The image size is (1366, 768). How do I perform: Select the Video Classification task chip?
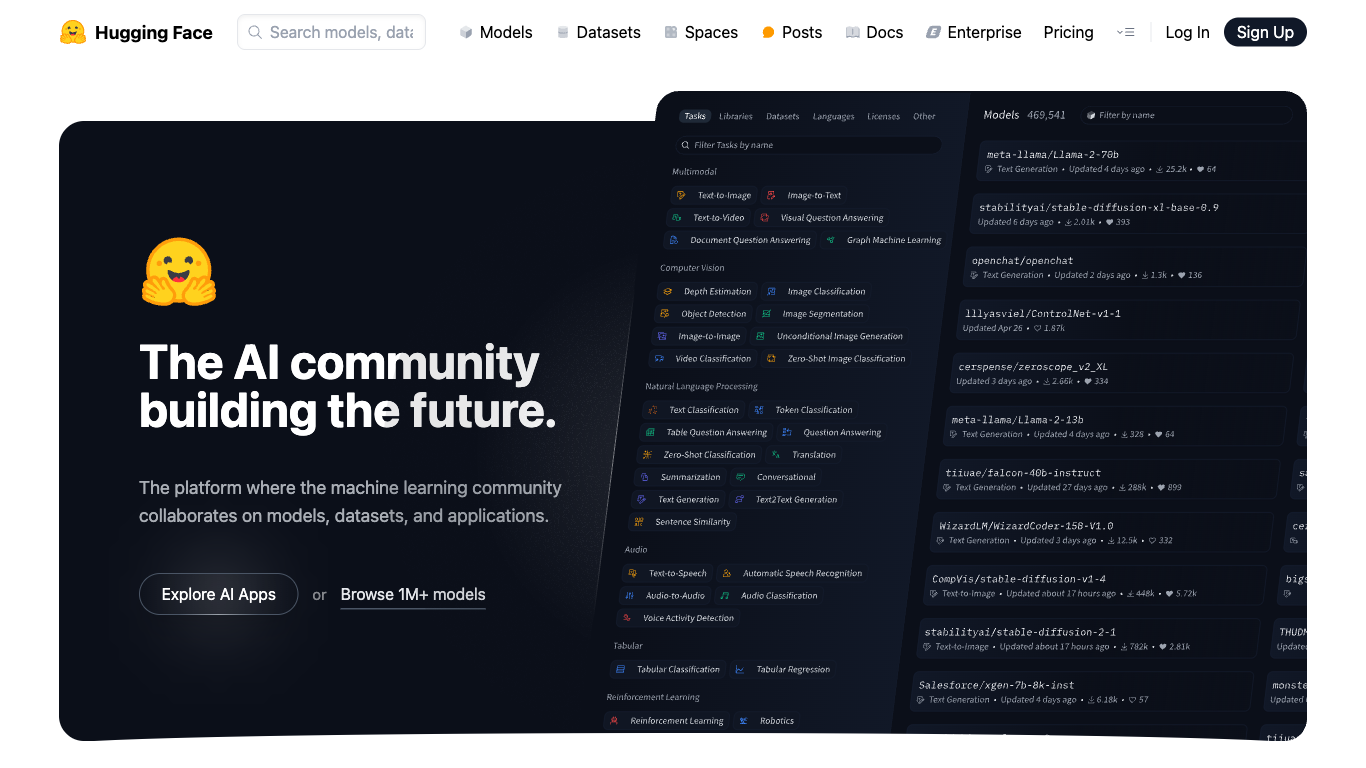tap(702, 358)
